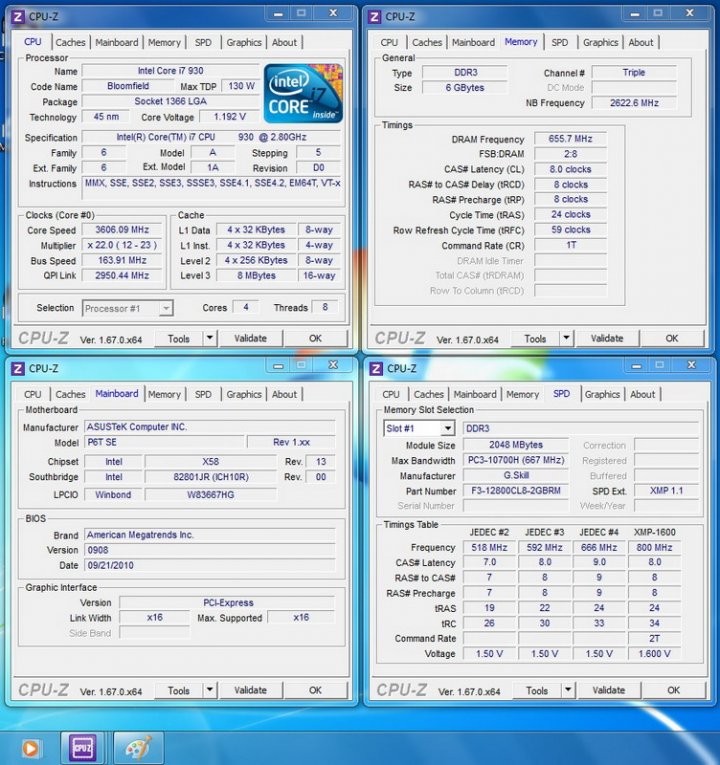Click Tools button in the SPD window
720x765 pixels.
(537, 690)
